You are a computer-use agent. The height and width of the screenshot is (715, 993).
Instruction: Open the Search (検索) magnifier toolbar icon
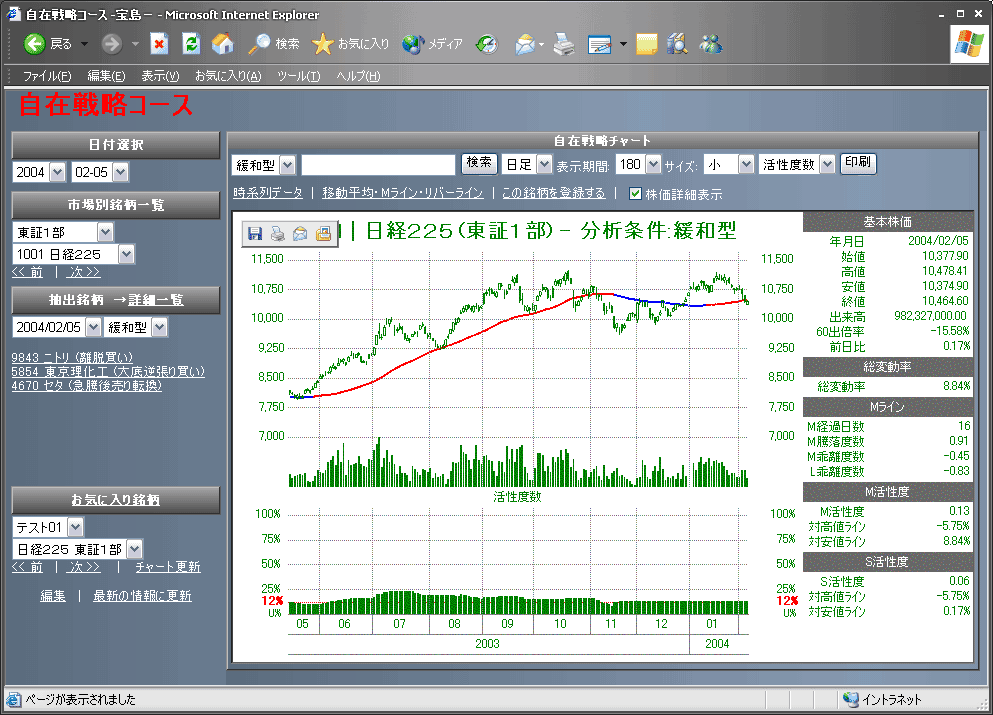pyautogui.click(x=258, y=44)
